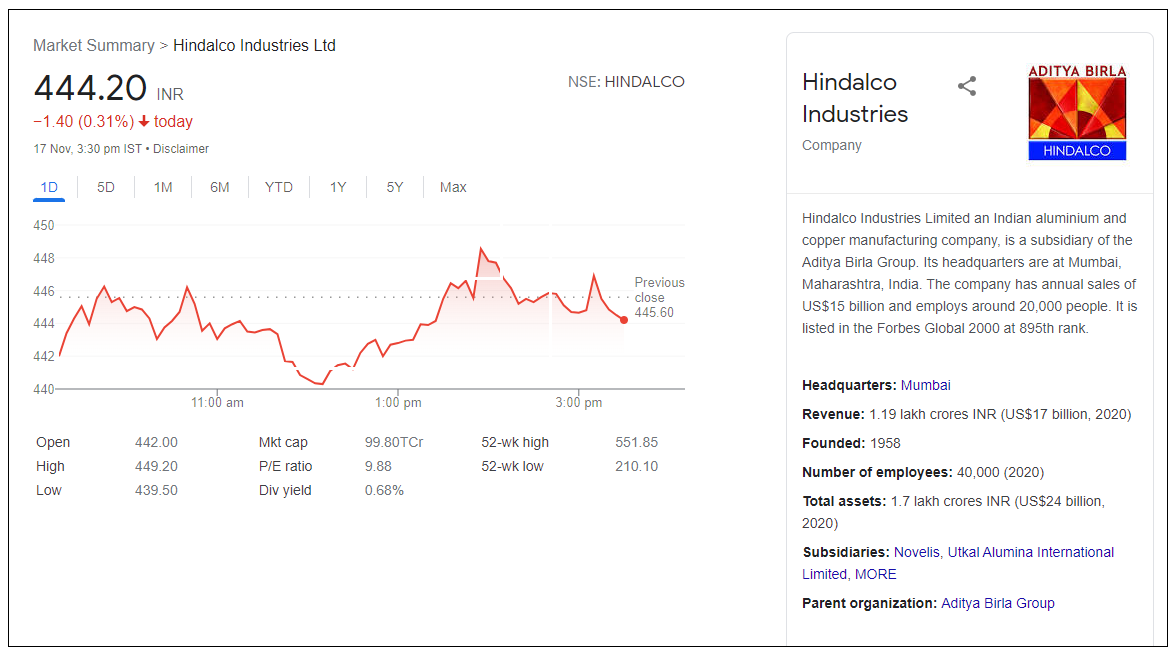Click the Number of employees entry
Viewport: 1174px width, 653px height.
922,473
